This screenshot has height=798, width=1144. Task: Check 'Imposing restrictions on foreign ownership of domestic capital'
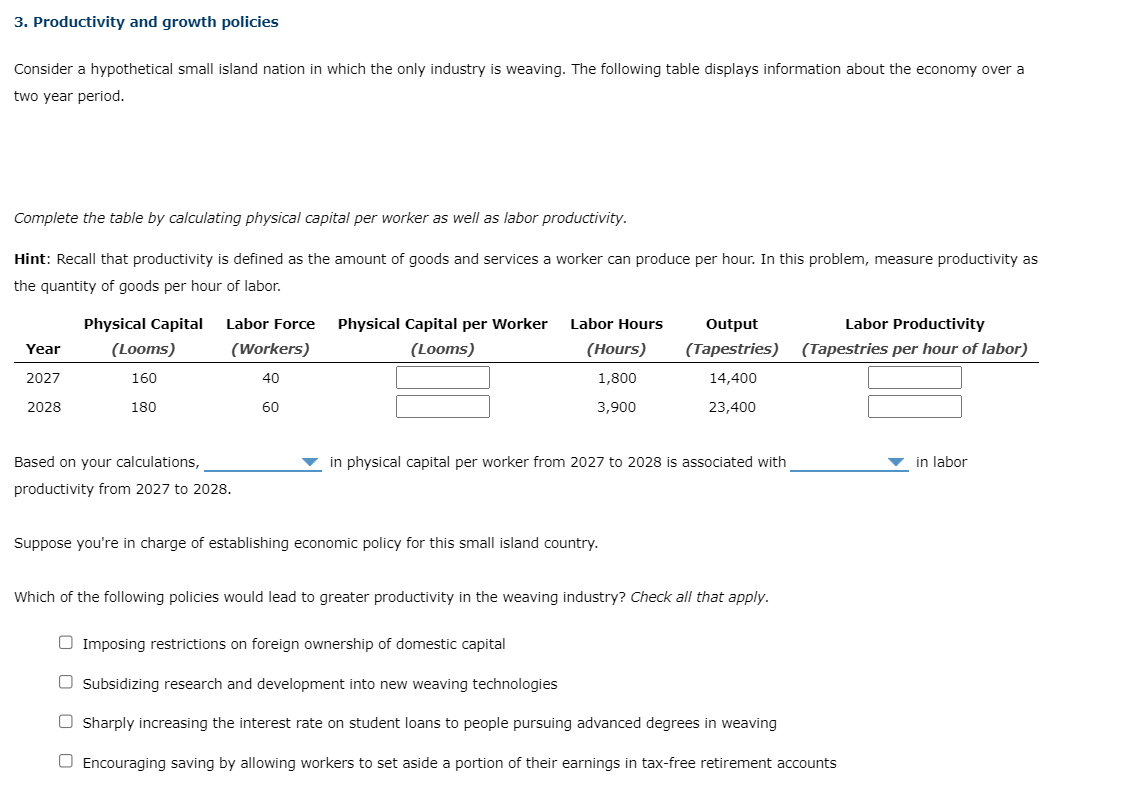pyautogui.click(x=65, y=643)
